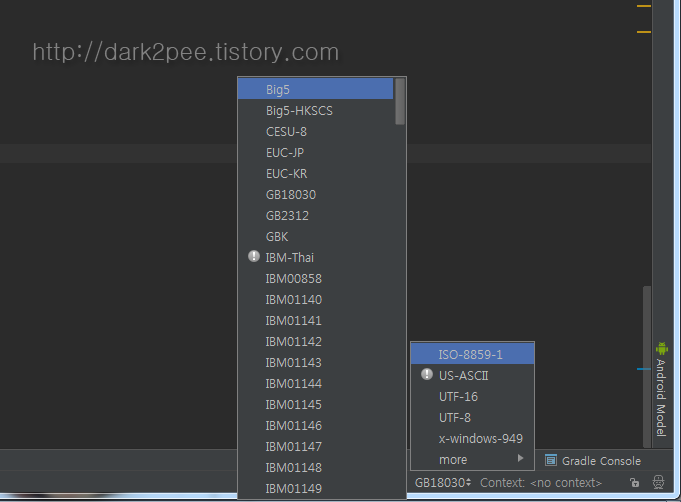Viewport: 681px width, 502px height.
Task: Choose GB18030 in the encoding list
Action: (x=315, y=194)
